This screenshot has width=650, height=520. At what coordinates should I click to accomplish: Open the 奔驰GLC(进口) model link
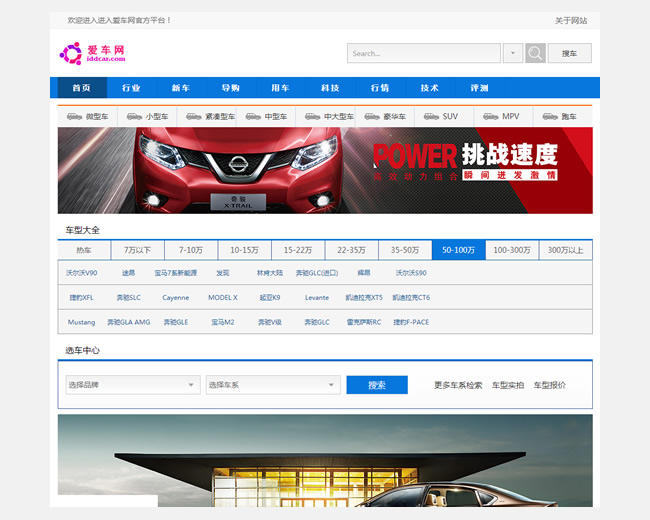[317, 273]
